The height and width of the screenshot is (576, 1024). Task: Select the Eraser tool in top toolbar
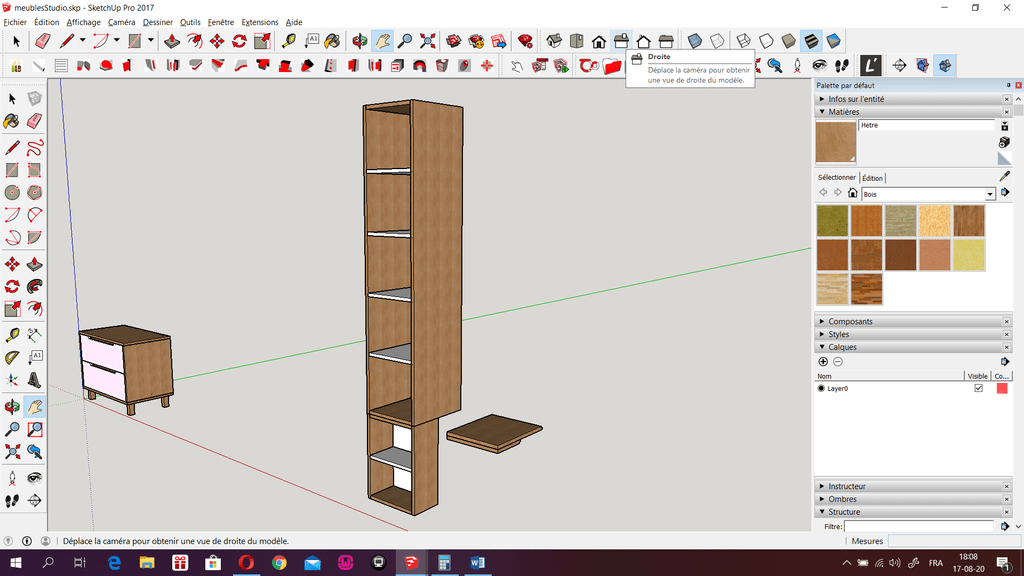42,41
